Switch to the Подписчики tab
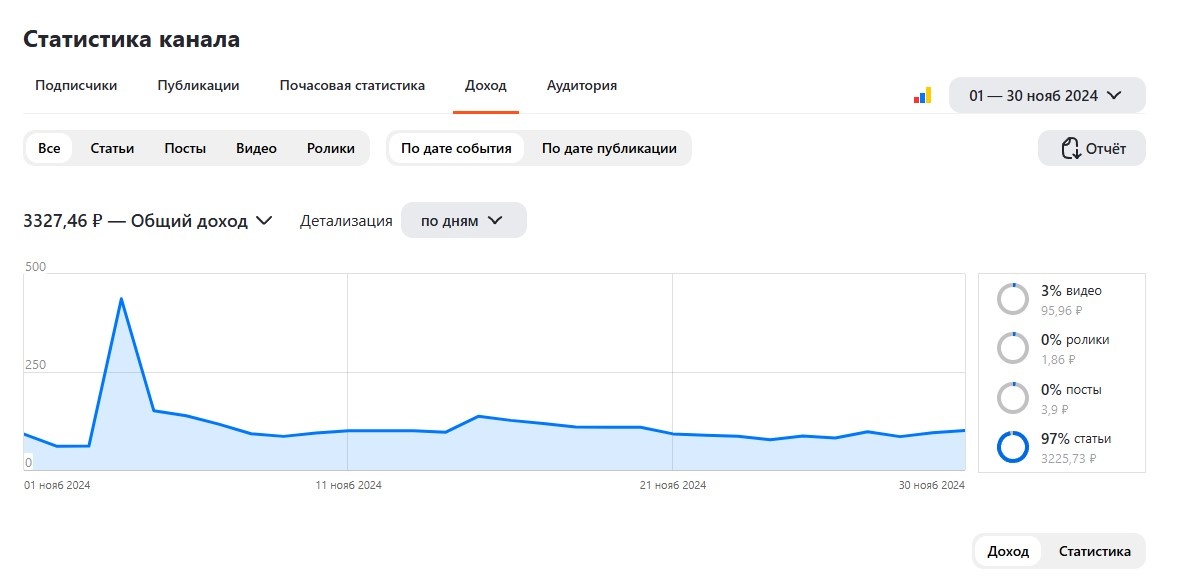Image resolution: width=1197 pixels, height=580 pixels. point(76,86)
